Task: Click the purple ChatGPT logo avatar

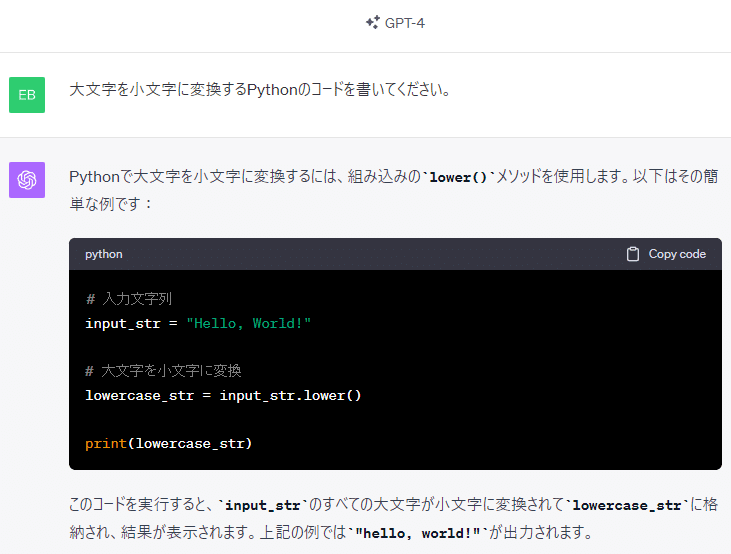Action: 27,180
